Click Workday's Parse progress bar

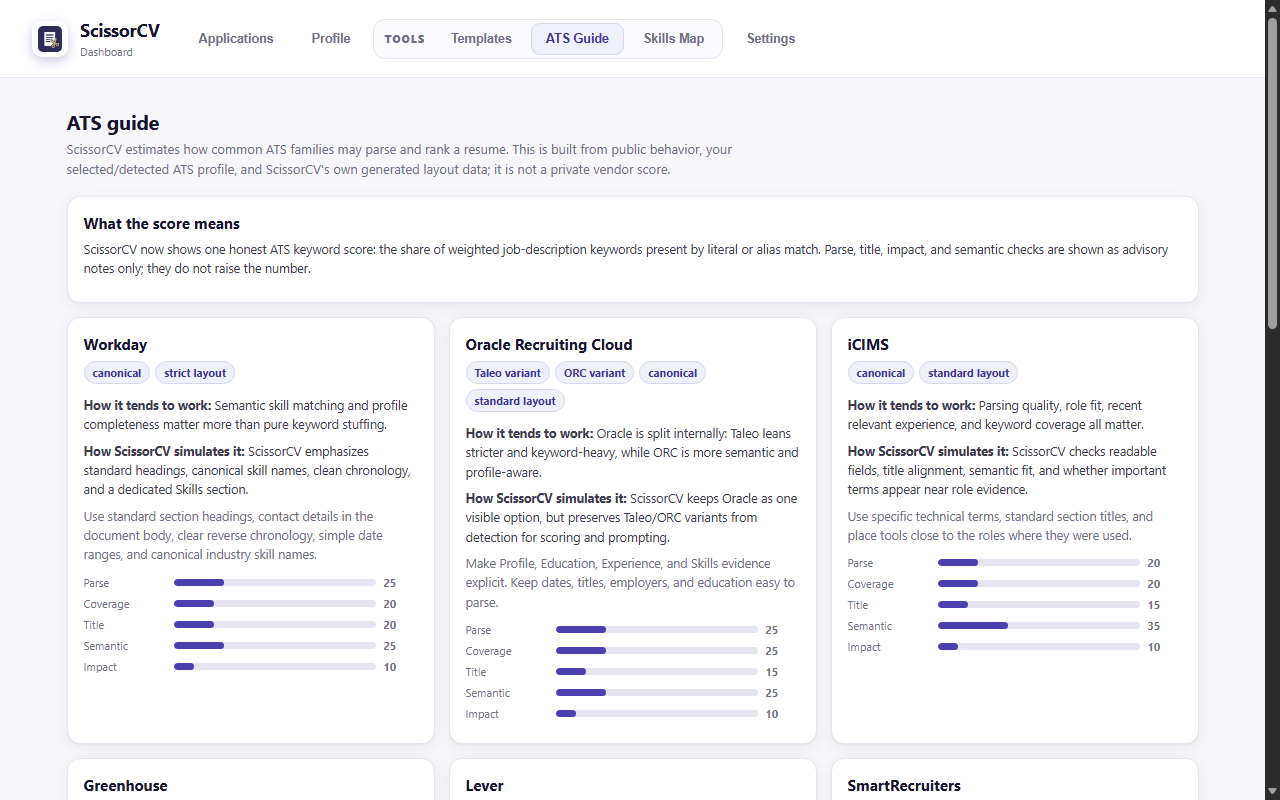point(275,582)
